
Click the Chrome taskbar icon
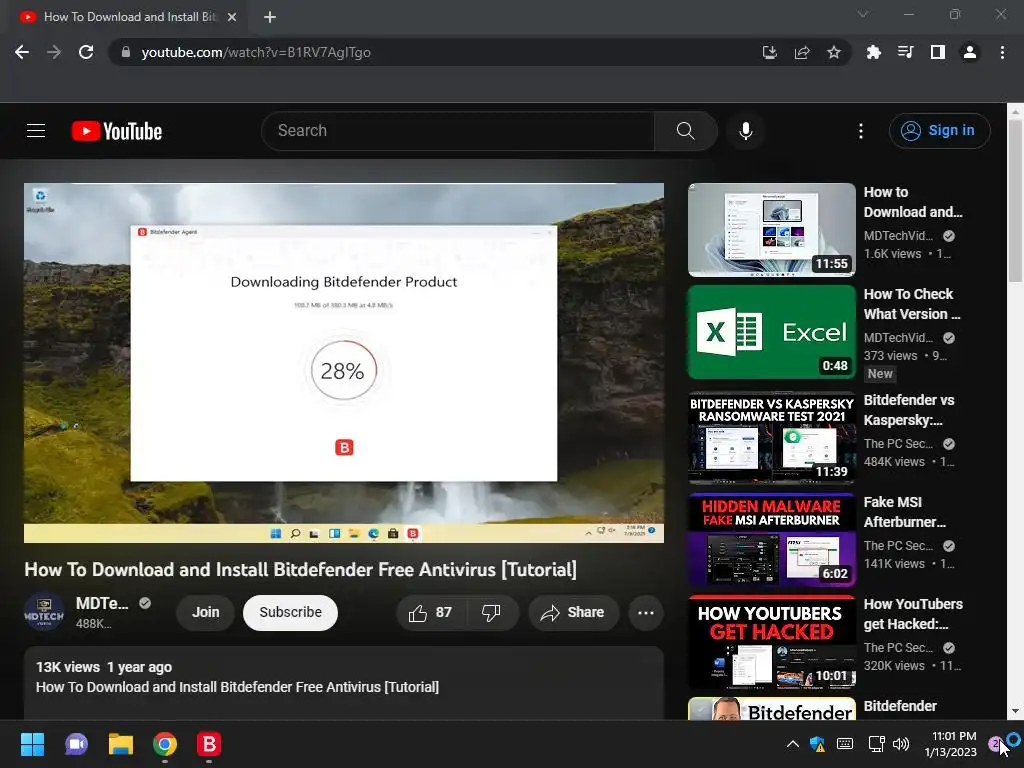pos(165,744)
